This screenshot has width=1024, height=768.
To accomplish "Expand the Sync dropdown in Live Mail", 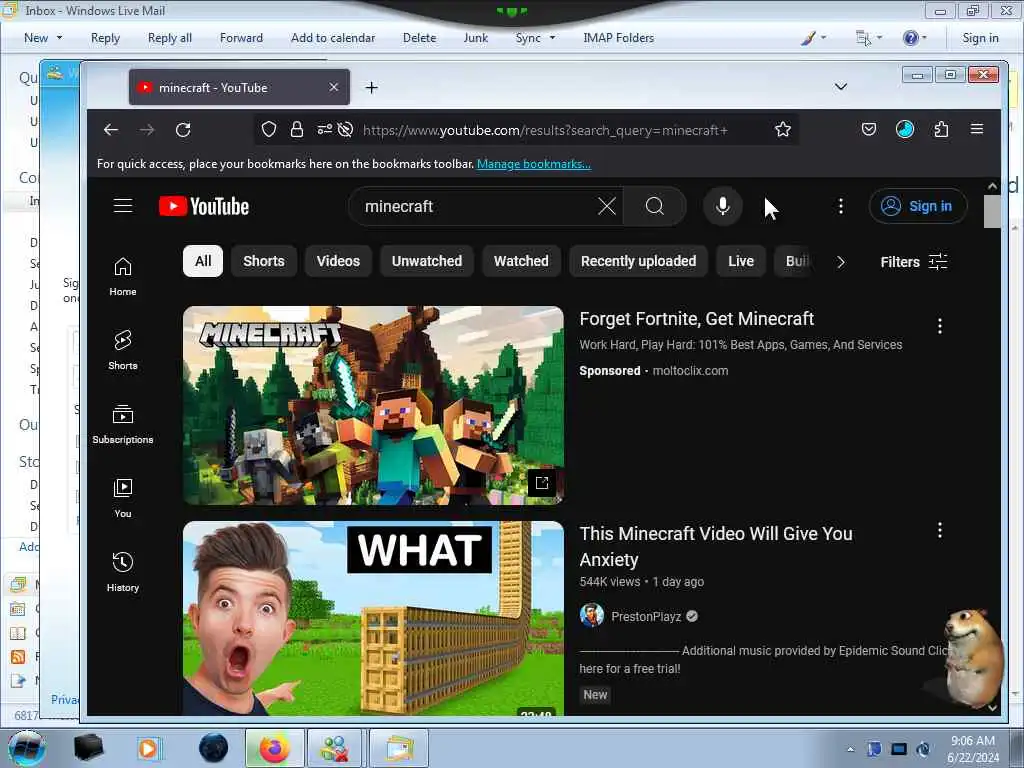I will click(x=552, y=38).
